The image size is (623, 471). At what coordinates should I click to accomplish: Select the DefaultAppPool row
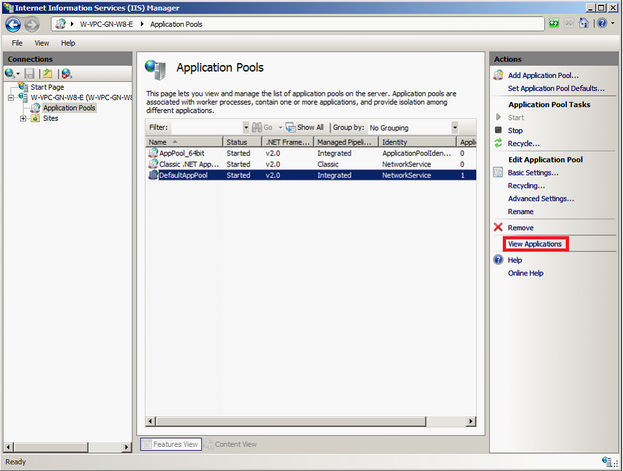[311, 175]
